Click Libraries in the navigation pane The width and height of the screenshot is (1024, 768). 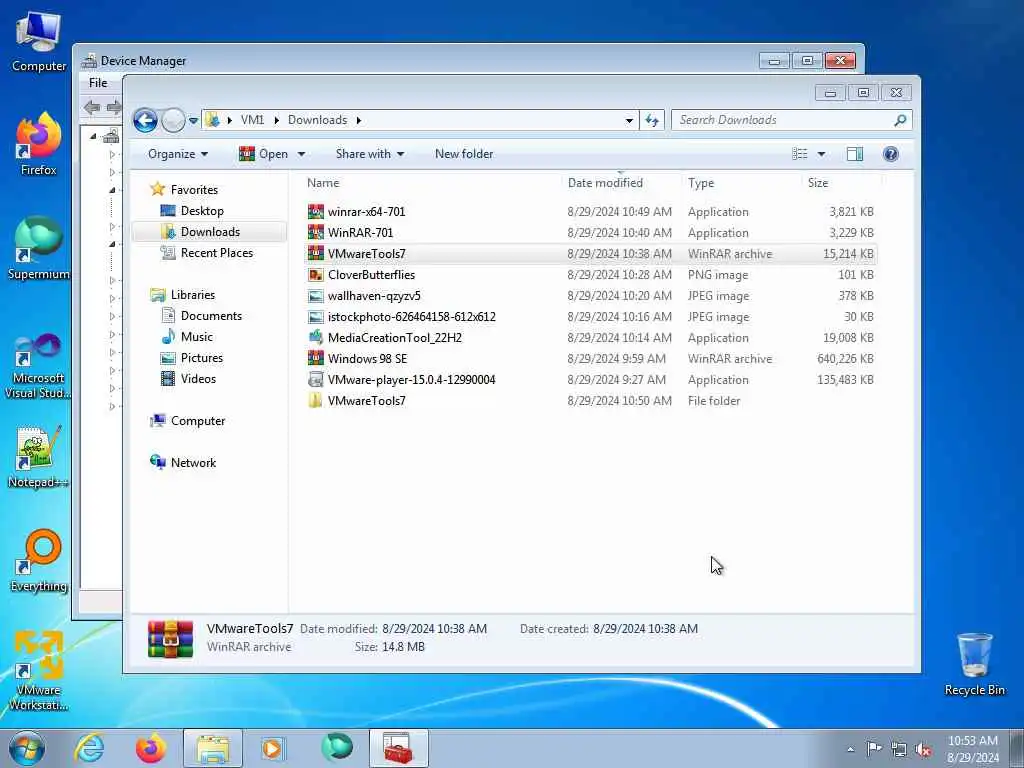(x=193, y=295)
